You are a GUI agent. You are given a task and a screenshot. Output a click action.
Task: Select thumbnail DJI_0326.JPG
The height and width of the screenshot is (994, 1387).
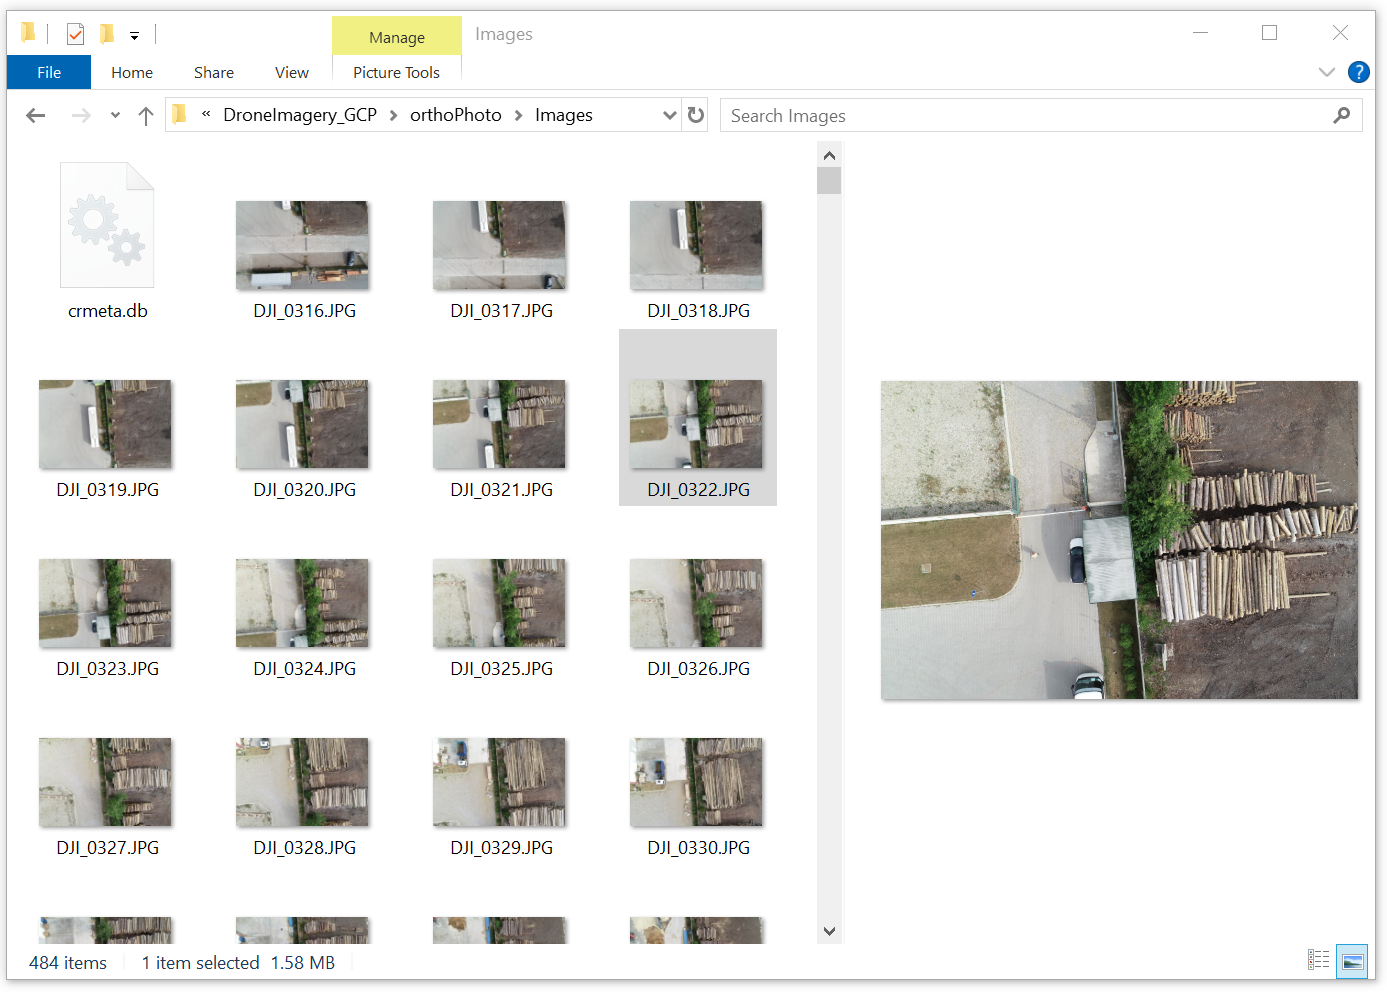(x=696, y=603)
